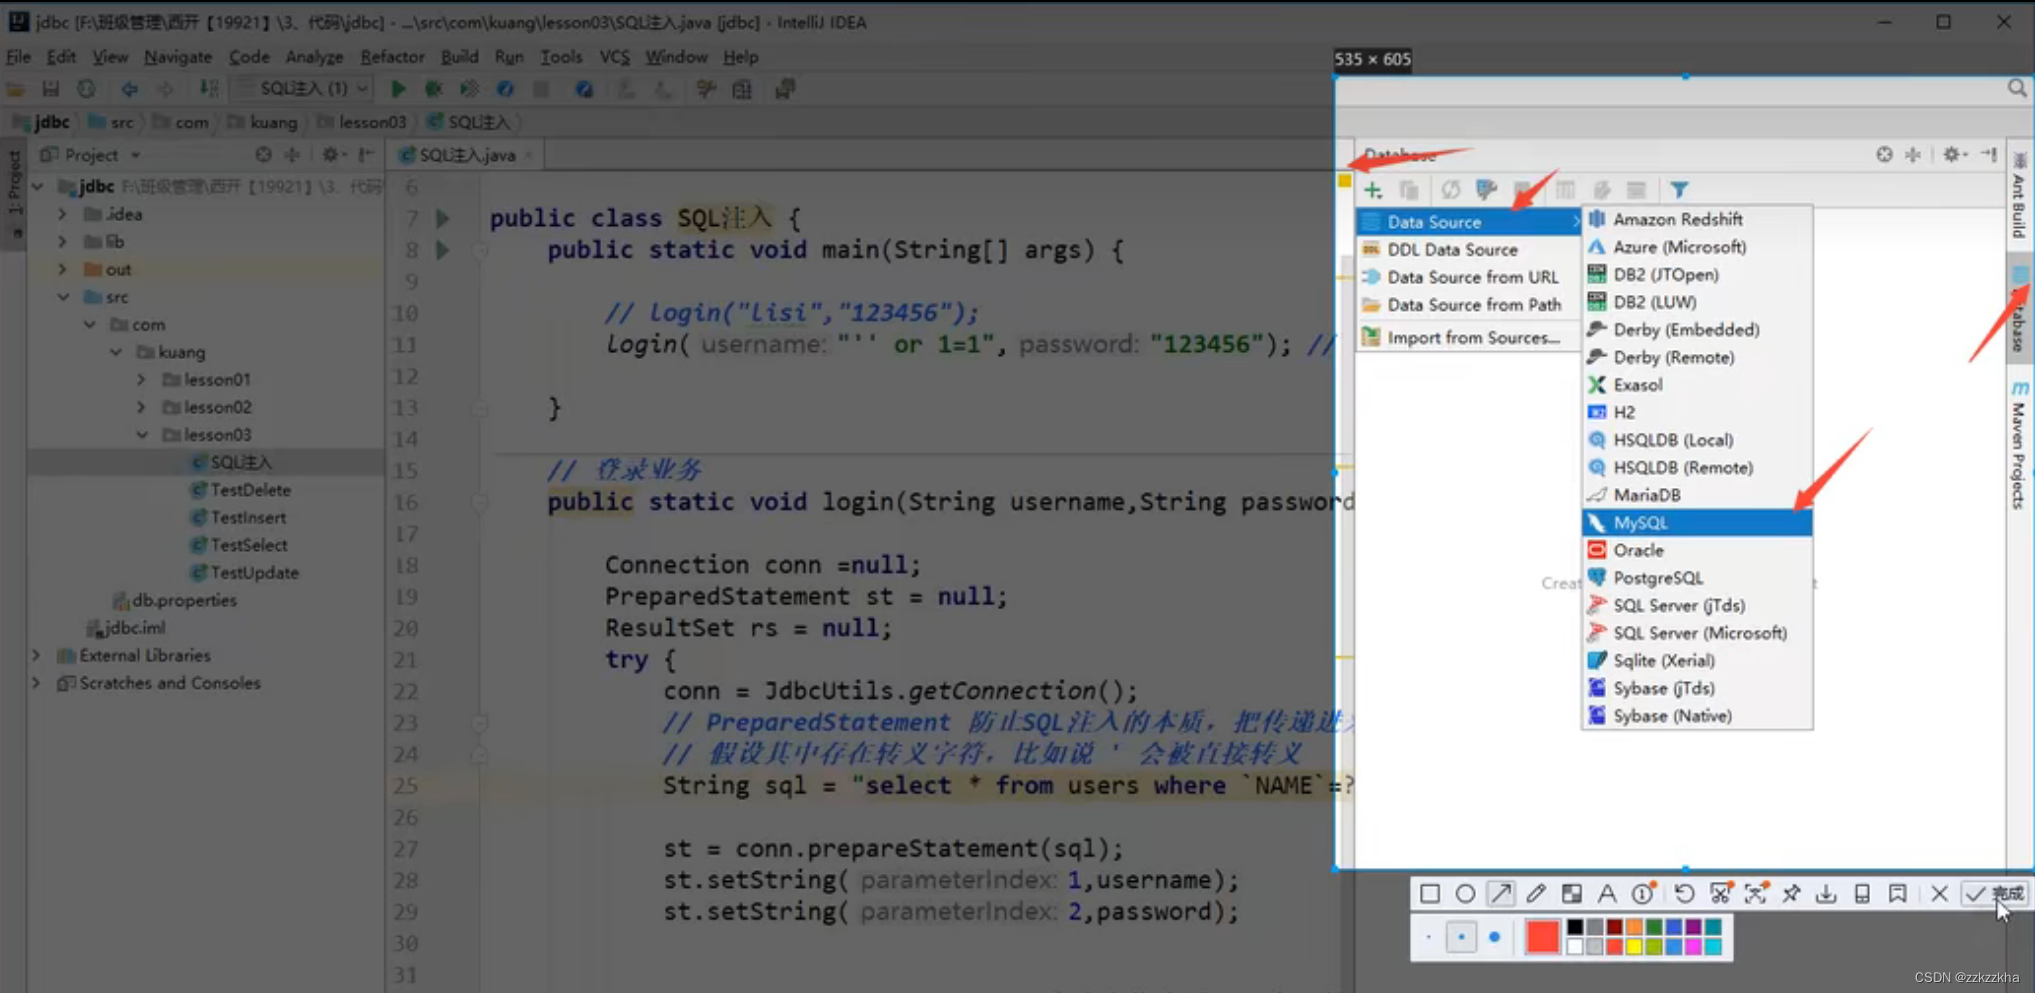Expand Scratches and Consoles node
This screenshot has width=2035, height=993.
click(x=36, y=683)
